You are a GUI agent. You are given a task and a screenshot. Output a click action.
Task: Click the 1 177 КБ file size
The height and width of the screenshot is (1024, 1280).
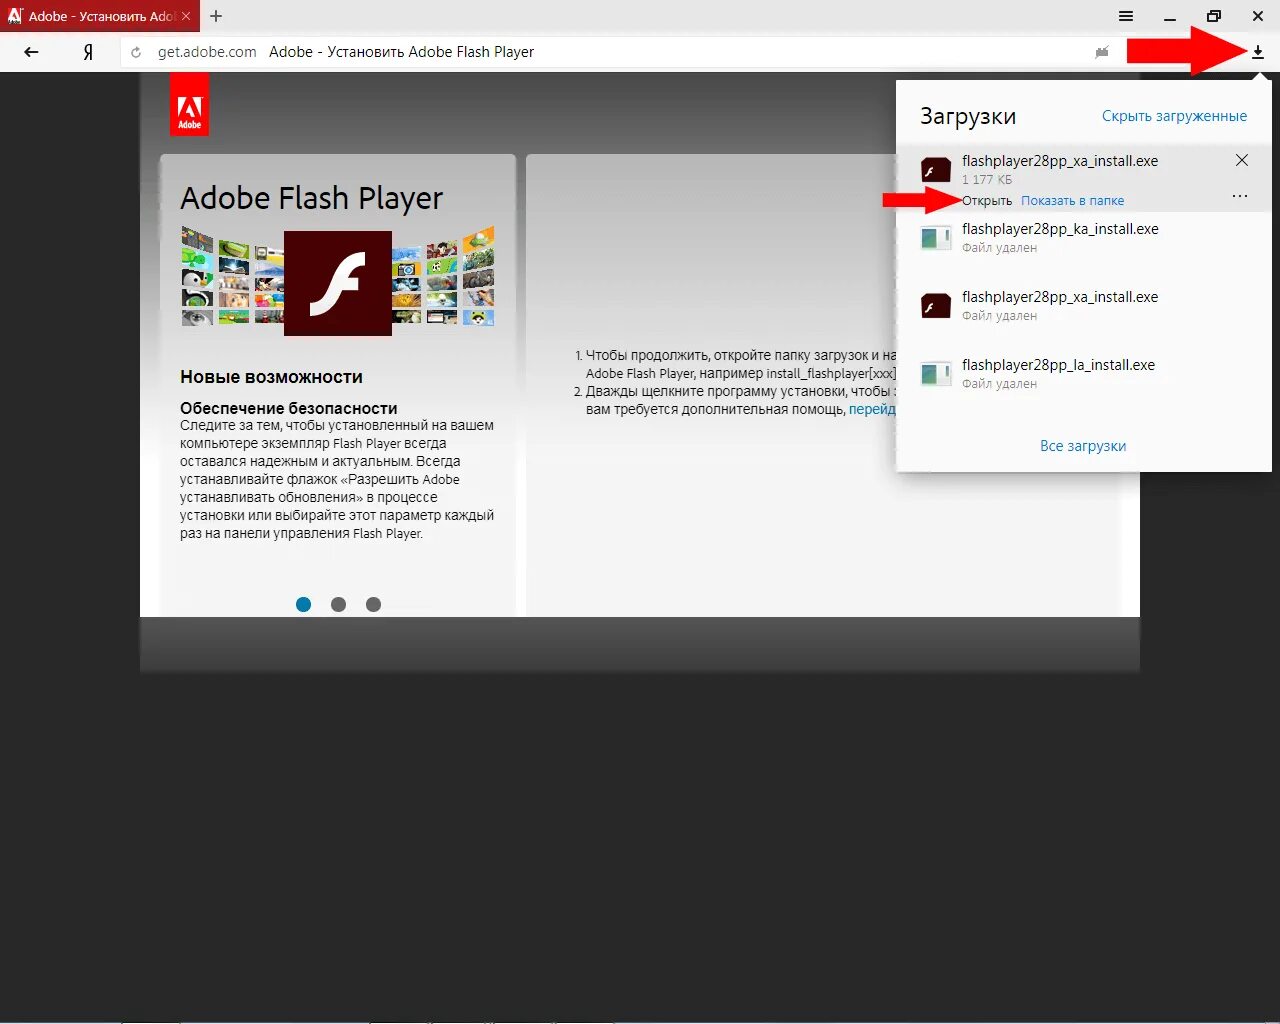pos(987,180)
